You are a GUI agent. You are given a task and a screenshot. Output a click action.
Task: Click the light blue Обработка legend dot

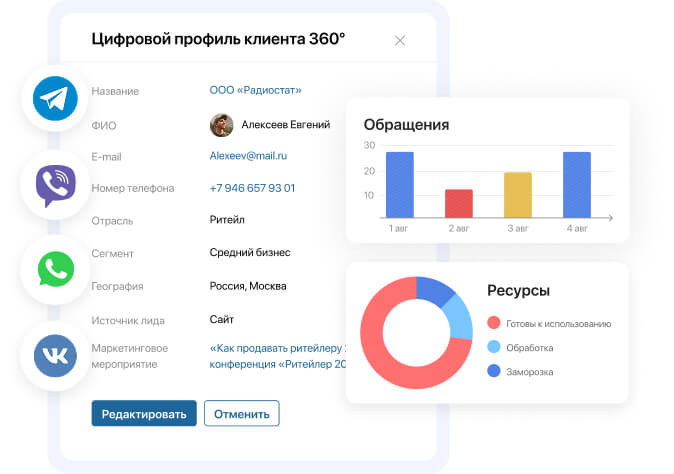[x=494, y=347]
